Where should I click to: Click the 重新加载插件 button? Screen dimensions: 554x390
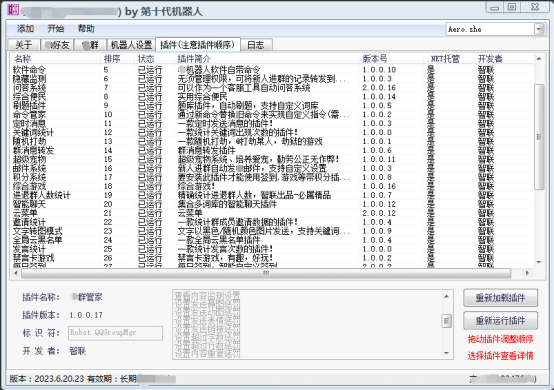point(500,298)
